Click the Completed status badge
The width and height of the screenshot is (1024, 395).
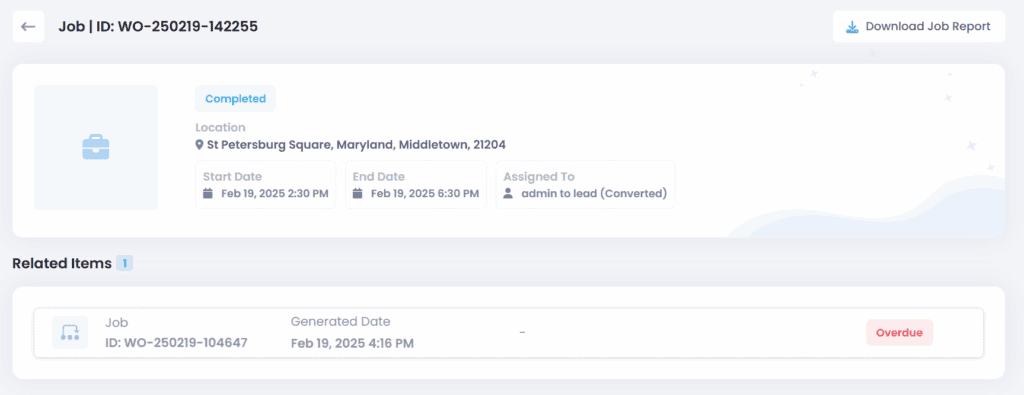tap(235, 99)
